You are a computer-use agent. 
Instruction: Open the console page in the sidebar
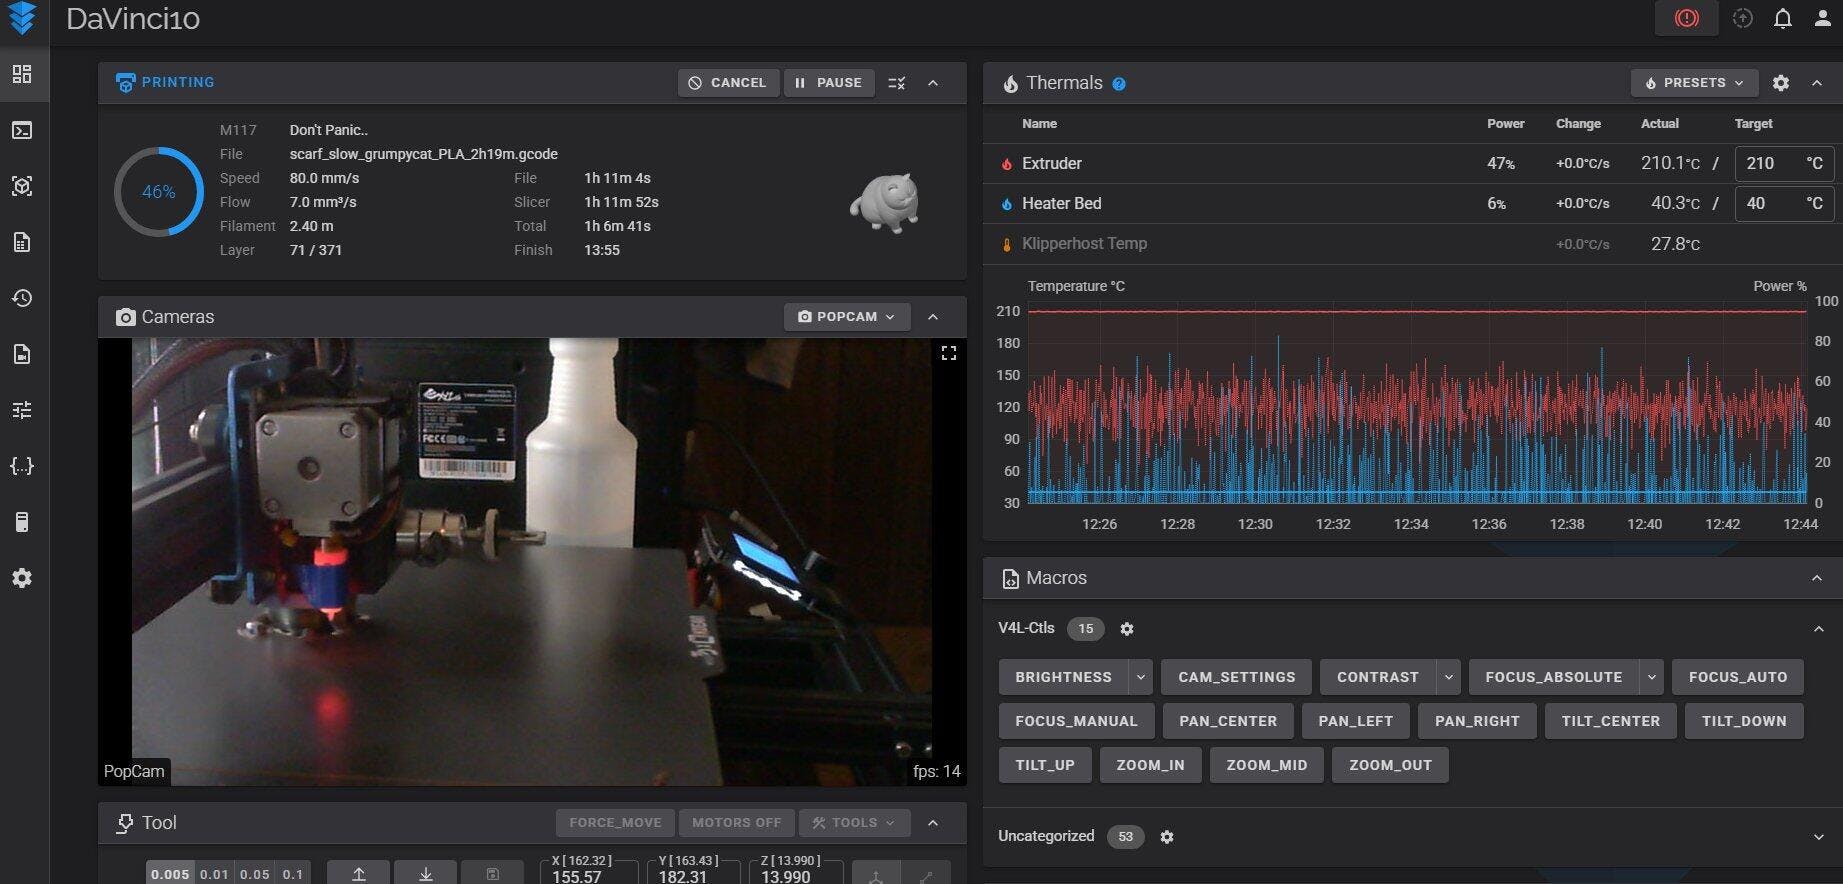point(22,130)
